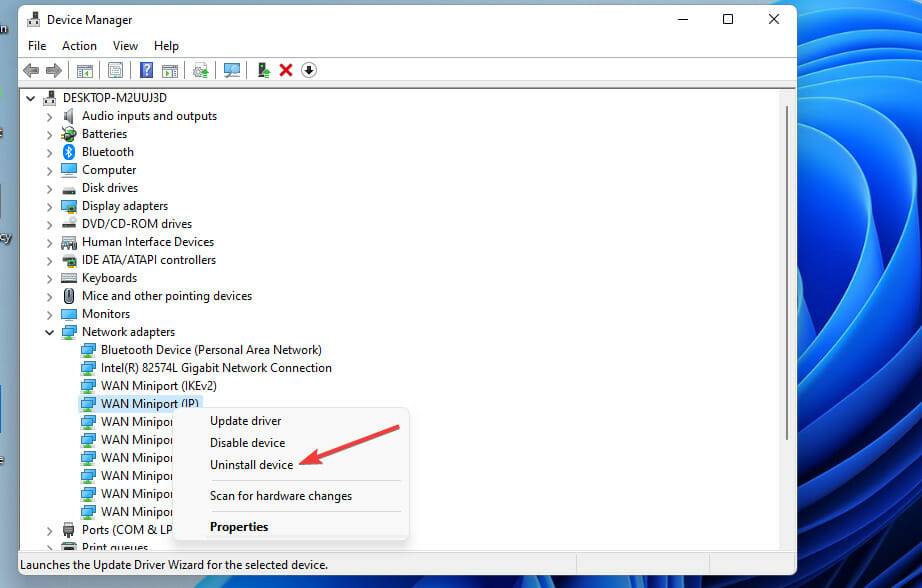Select Bluetooth Device (Personal Area Network)
This screenshot has width=922, height=588.
click(211, 350)
